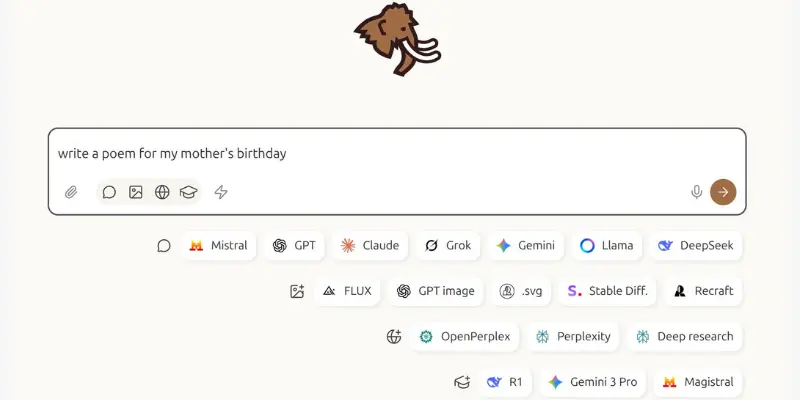Pick the Claude model chip
The width and height of the screenshot is (800, 400).
tap(370, 245)
